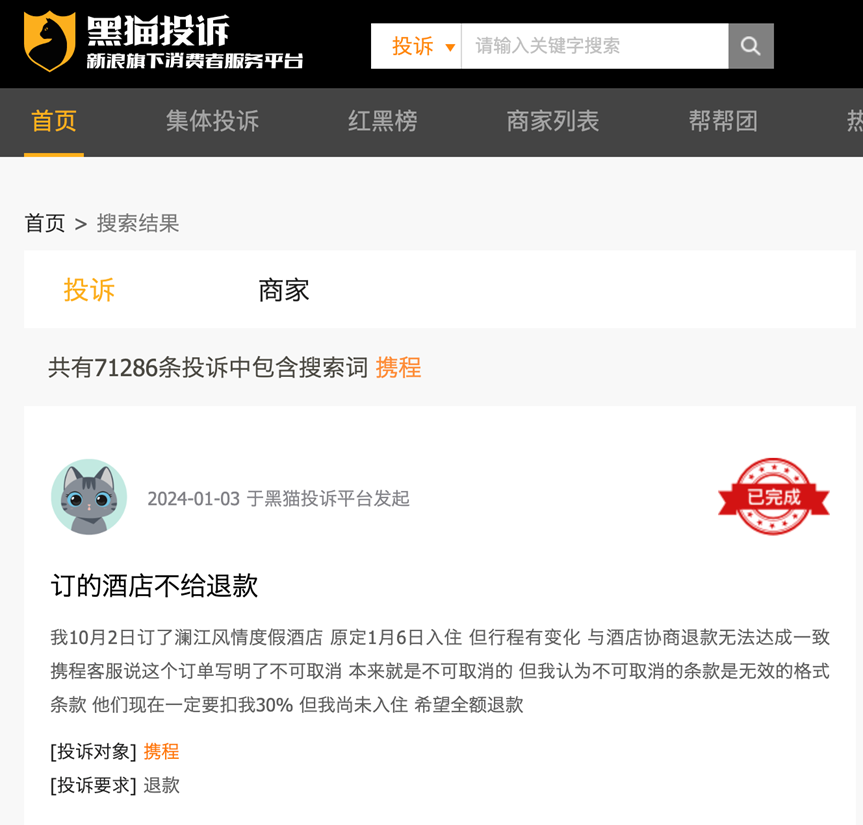This screenshot has height=825, width=863.
Task: Open the 商家列表 navigation item
Action: click(553, 121)
